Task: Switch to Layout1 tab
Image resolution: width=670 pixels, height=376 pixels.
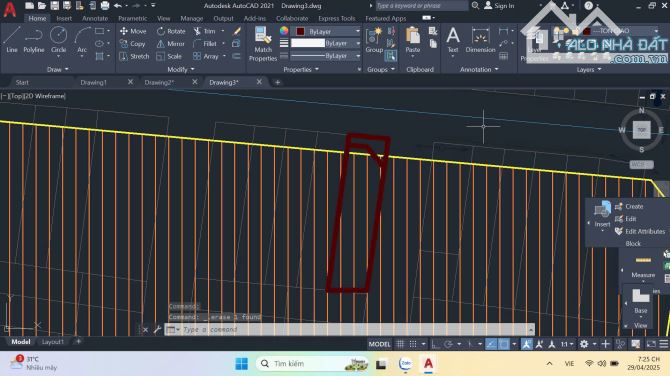Action: pyautogui.click(x=53, y=342)
